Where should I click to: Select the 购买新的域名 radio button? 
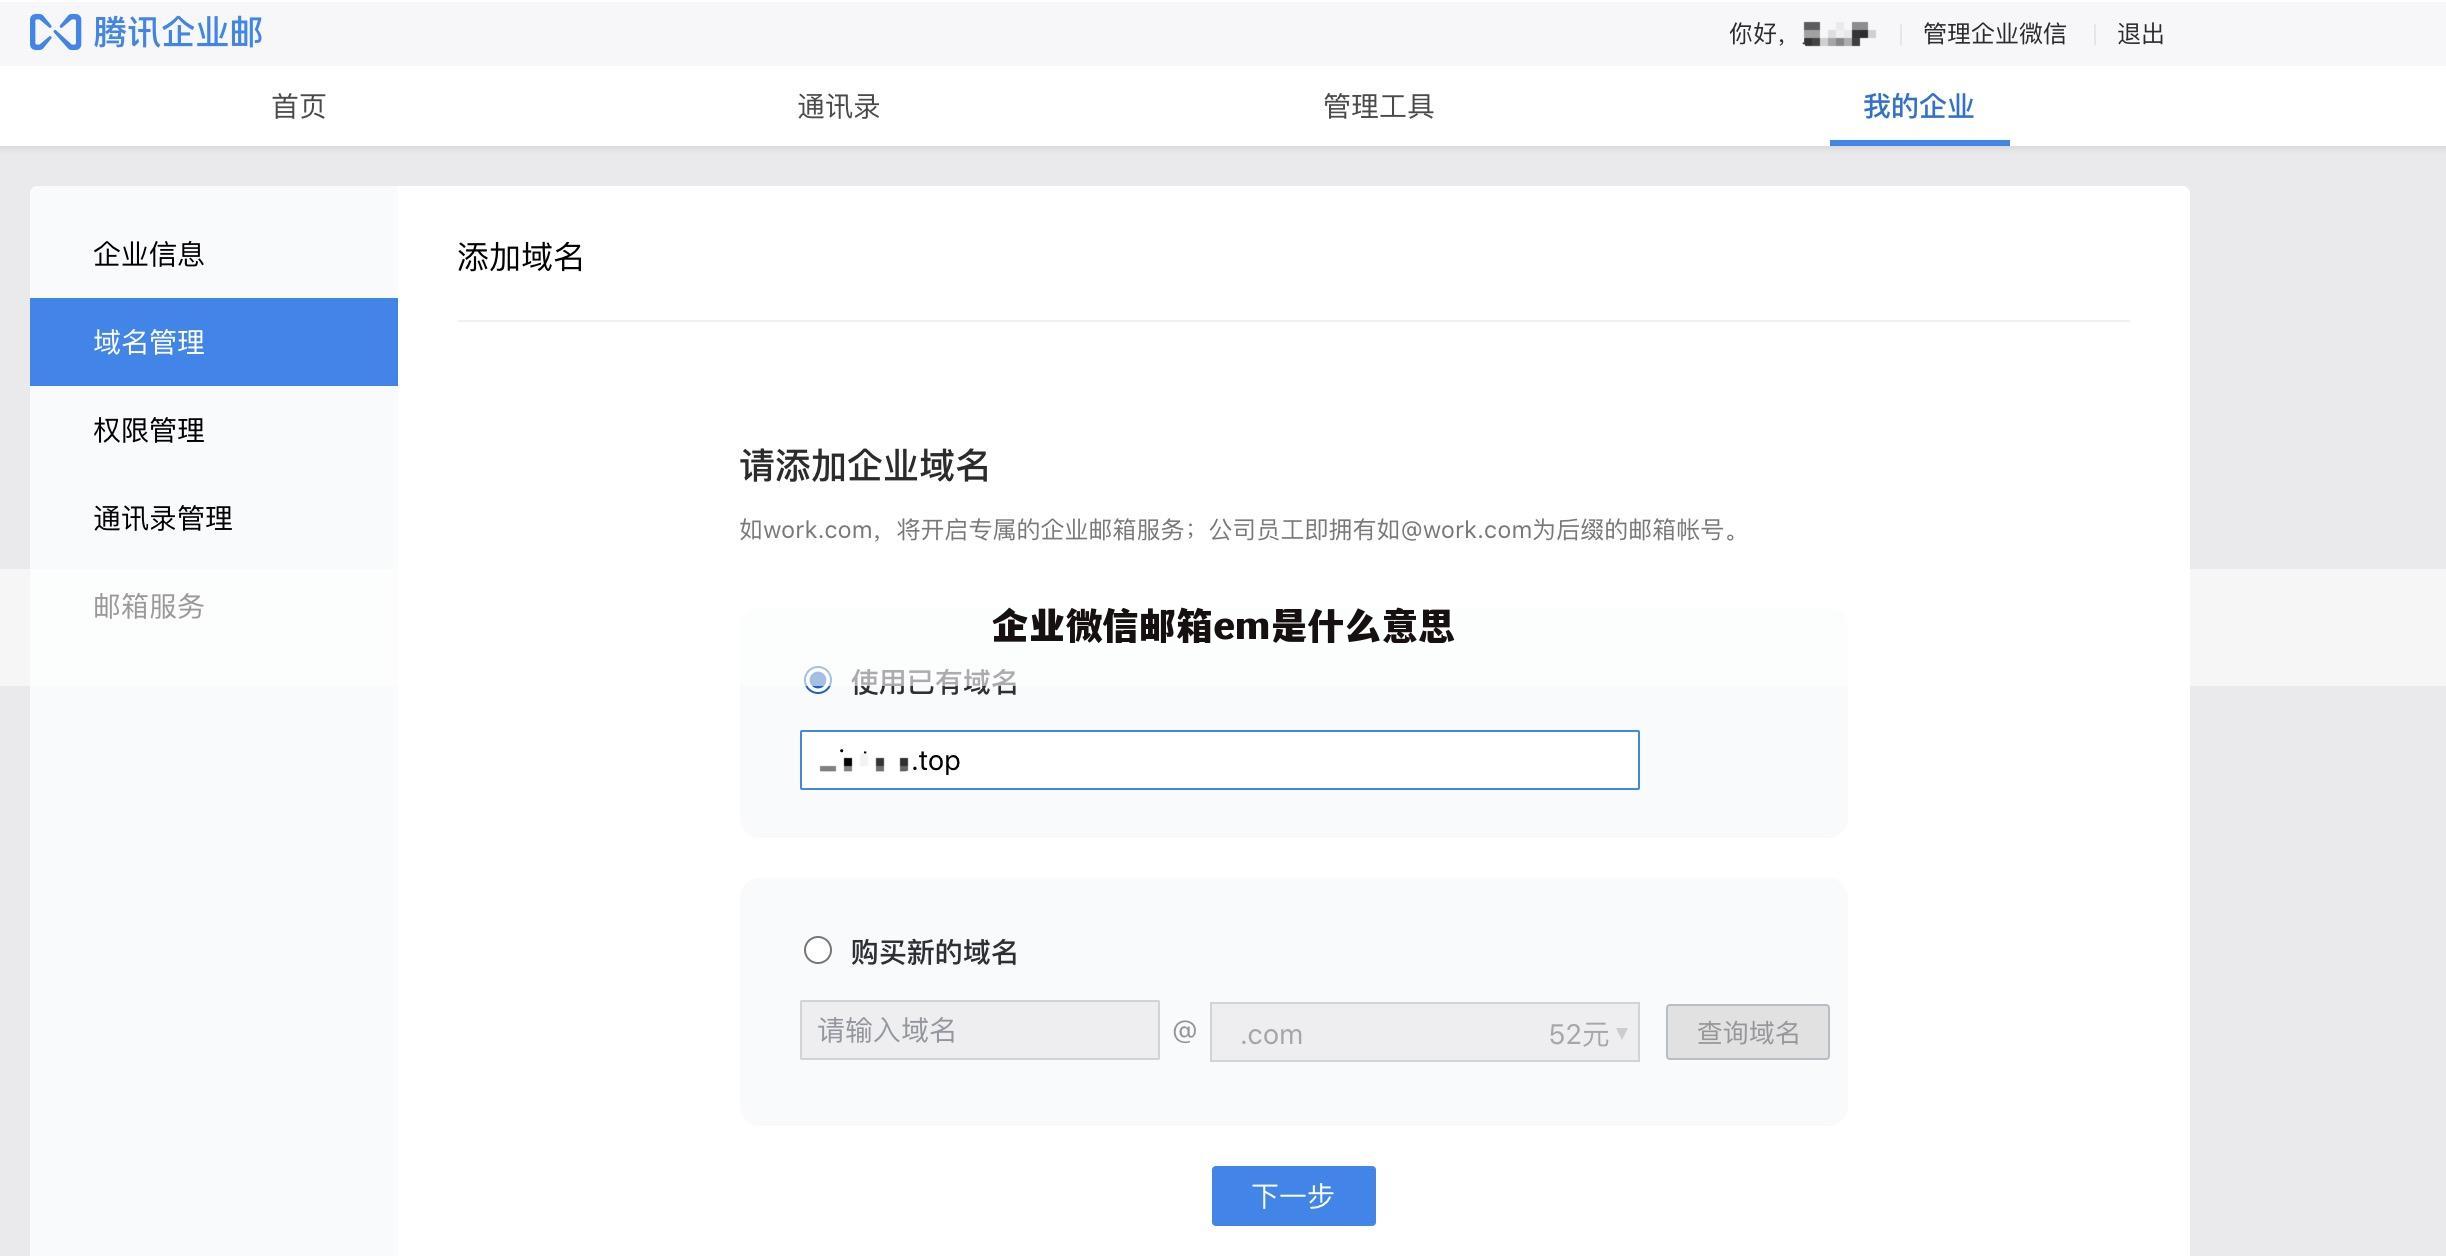pyautogui.click(x=818, y=950)
